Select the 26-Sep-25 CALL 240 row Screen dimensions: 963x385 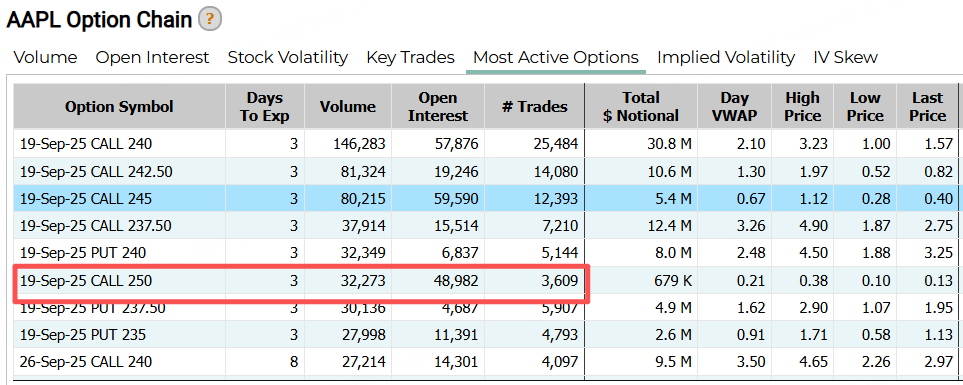486,362
